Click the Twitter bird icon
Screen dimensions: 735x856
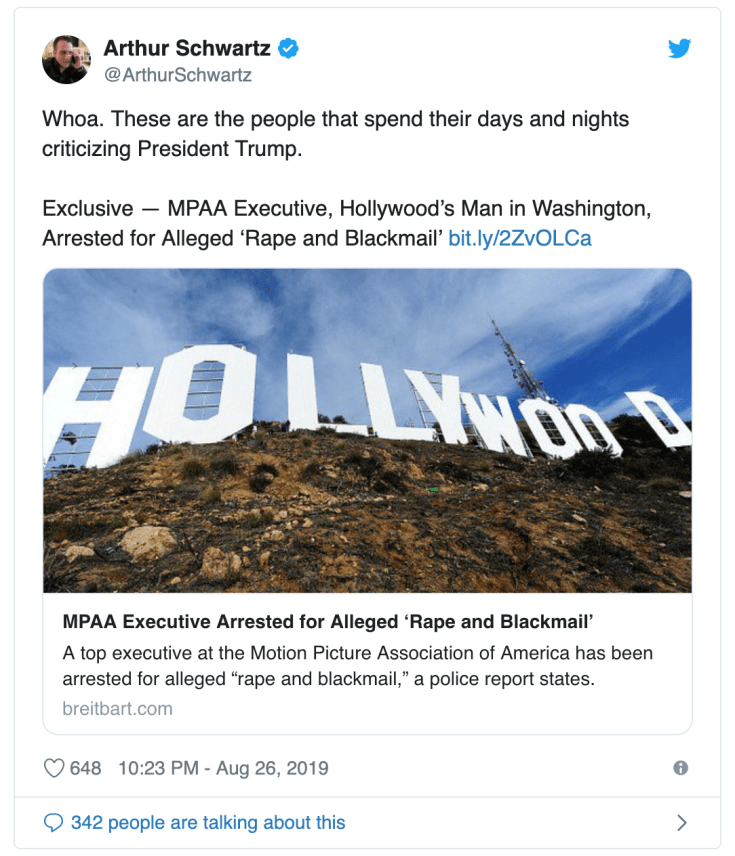click(680, 47)
